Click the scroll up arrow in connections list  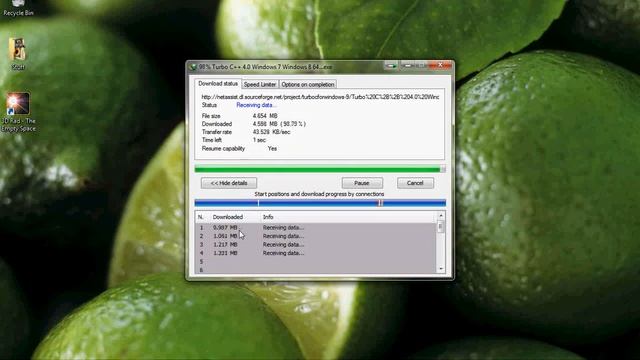point(441,216)
